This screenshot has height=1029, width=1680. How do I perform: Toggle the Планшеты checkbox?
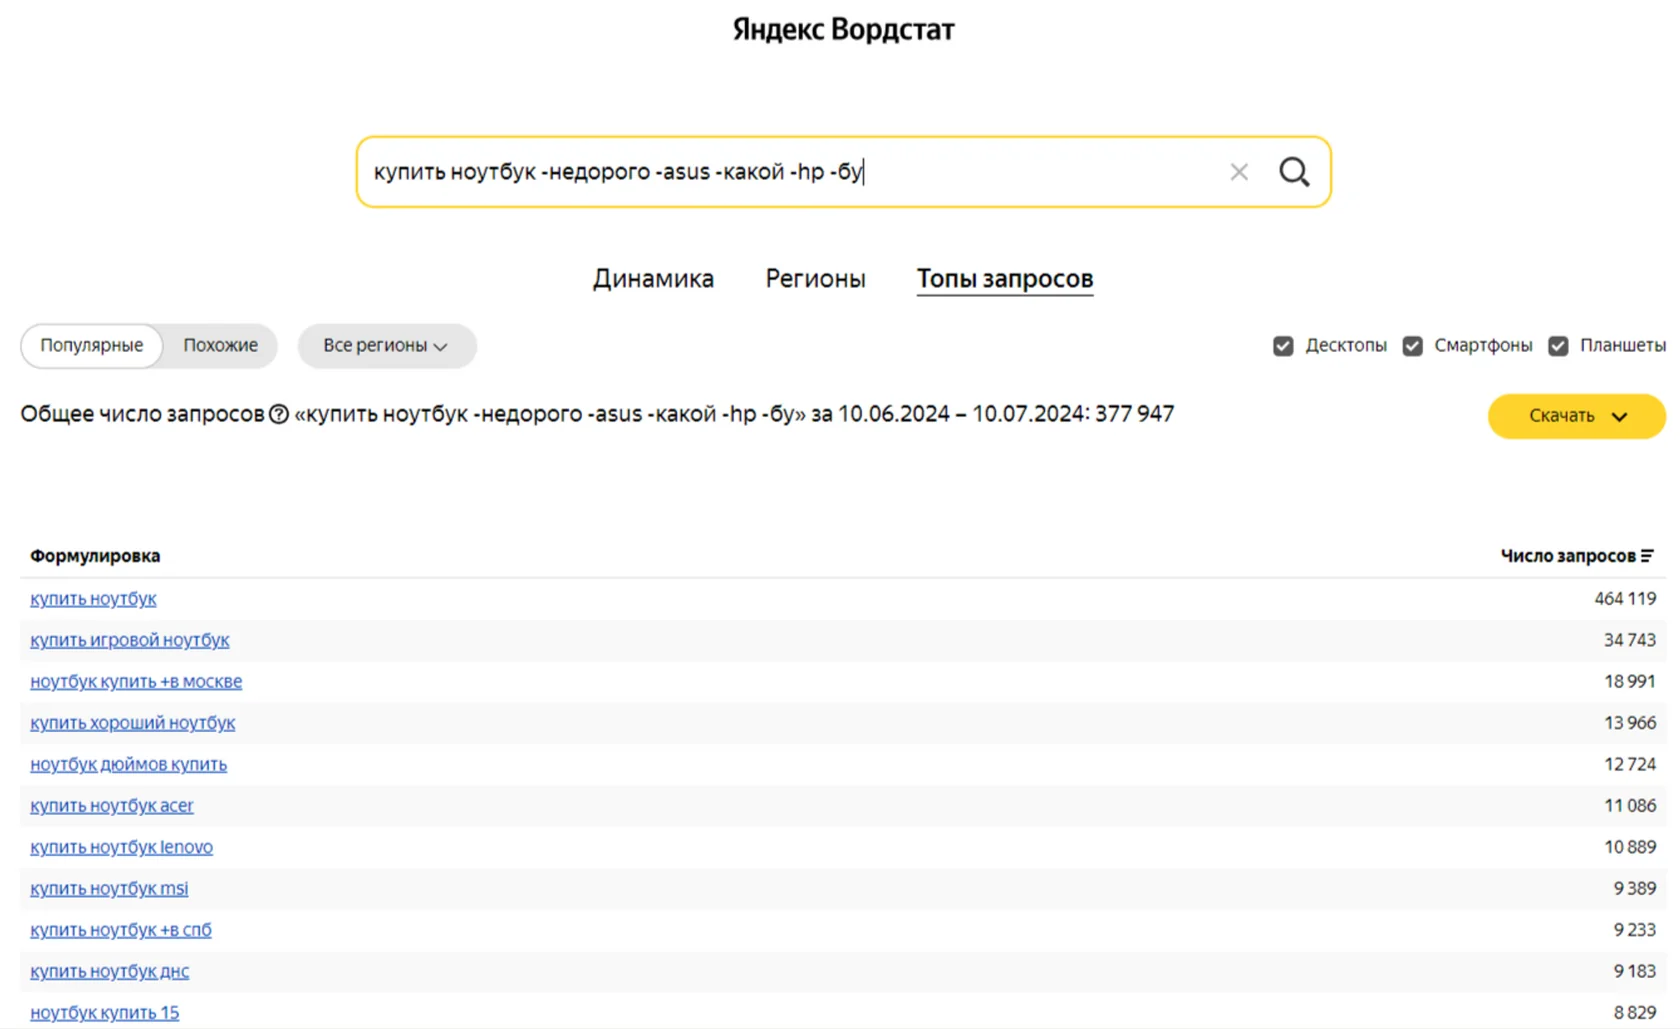1558,346
